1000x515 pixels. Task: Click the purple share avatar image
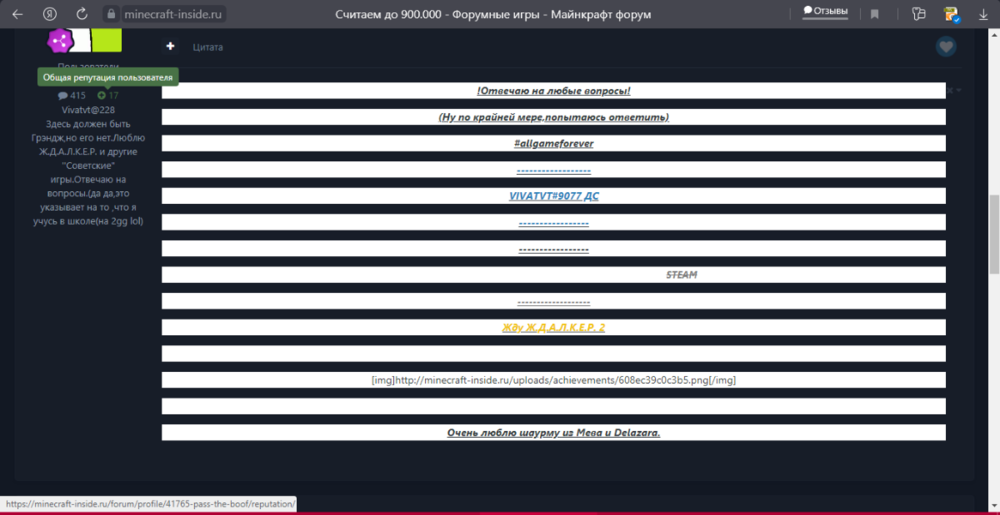[x=61, y=41]
